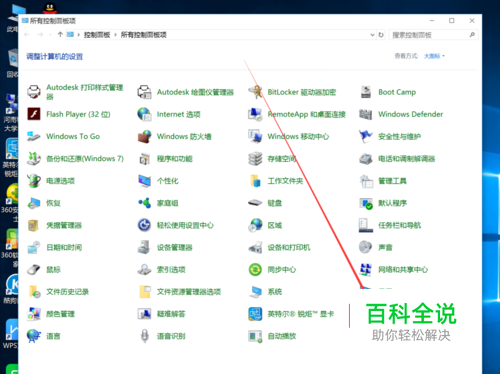Open the 语言 link

[x=53, y=336]
